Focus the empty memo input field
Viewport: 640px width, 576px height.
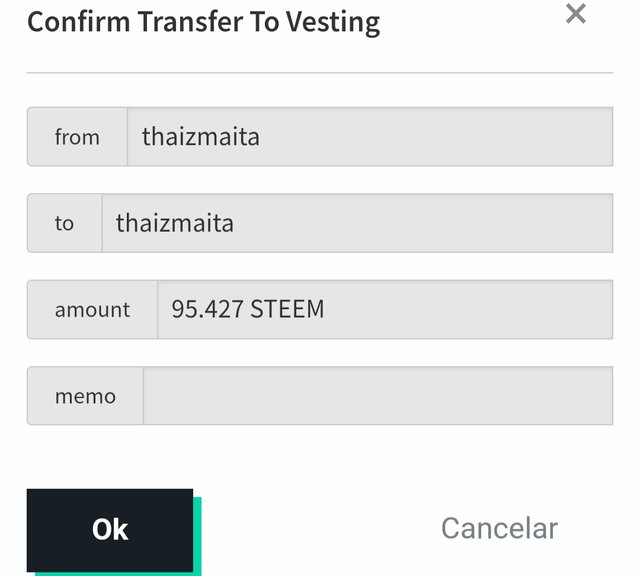[377, 396]
